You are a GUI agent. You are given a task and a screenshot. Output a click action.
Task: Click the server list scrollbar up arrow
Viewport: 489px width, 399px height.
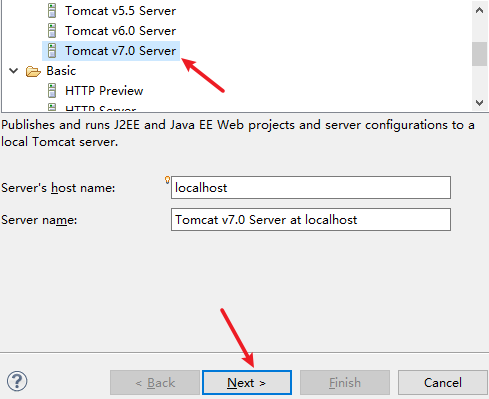479,10
